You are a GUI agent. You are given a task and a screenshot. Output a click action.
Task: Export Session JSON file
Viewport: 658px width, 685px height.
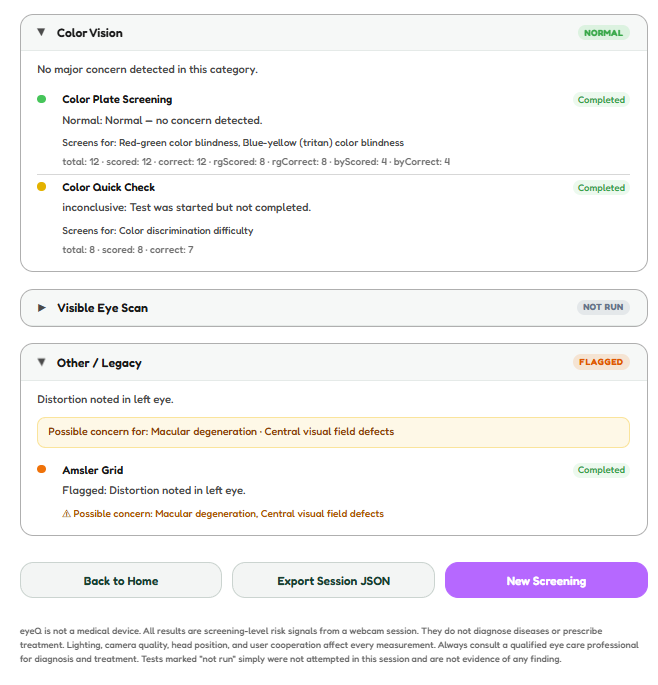333,580
